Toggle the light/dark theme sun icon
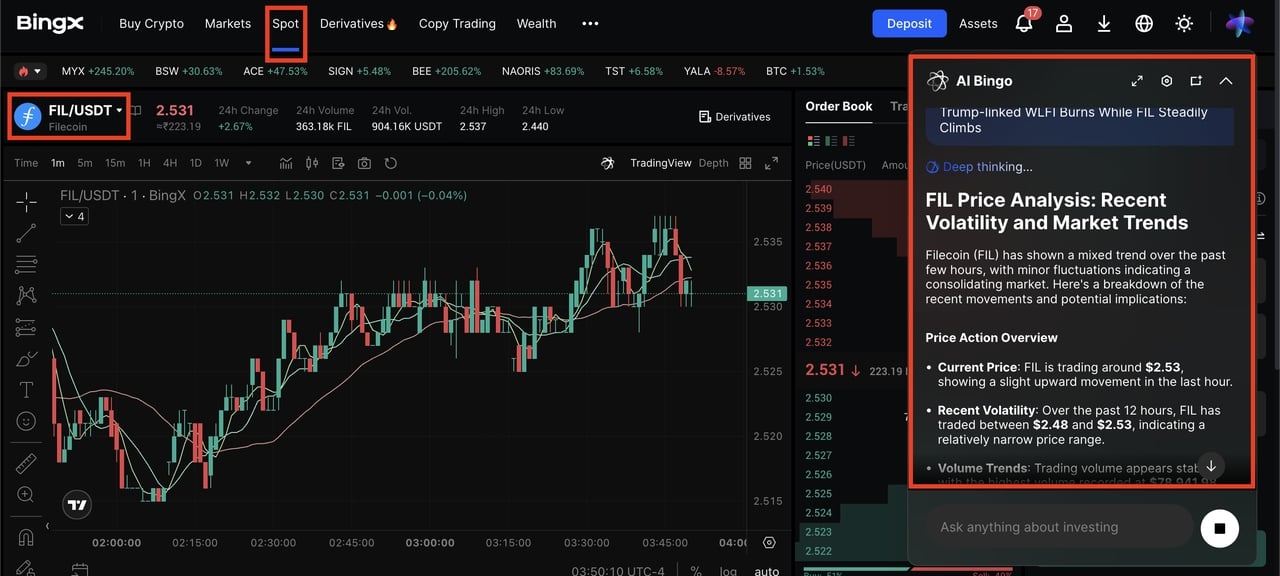Image resolution: width=1280 pixels, height=576 pixels. pyautogui.click(x=1184, y=23)
